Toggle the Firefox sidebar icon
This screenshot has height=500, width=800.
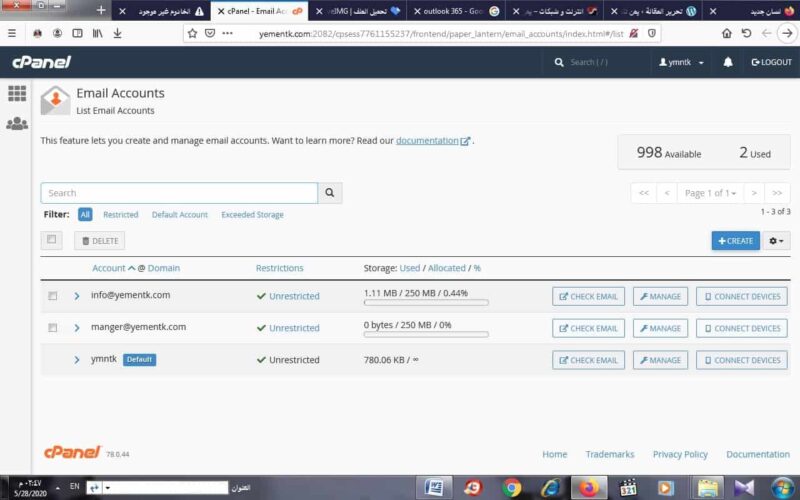(x=78, y=33)
